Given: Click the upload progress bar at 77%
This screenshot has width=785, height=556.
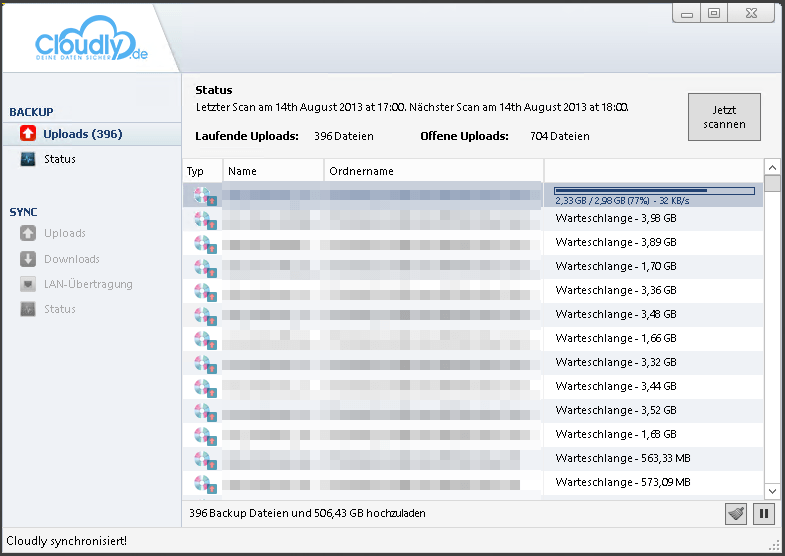Looking at the screenshot, I should [x=654, y=191].
